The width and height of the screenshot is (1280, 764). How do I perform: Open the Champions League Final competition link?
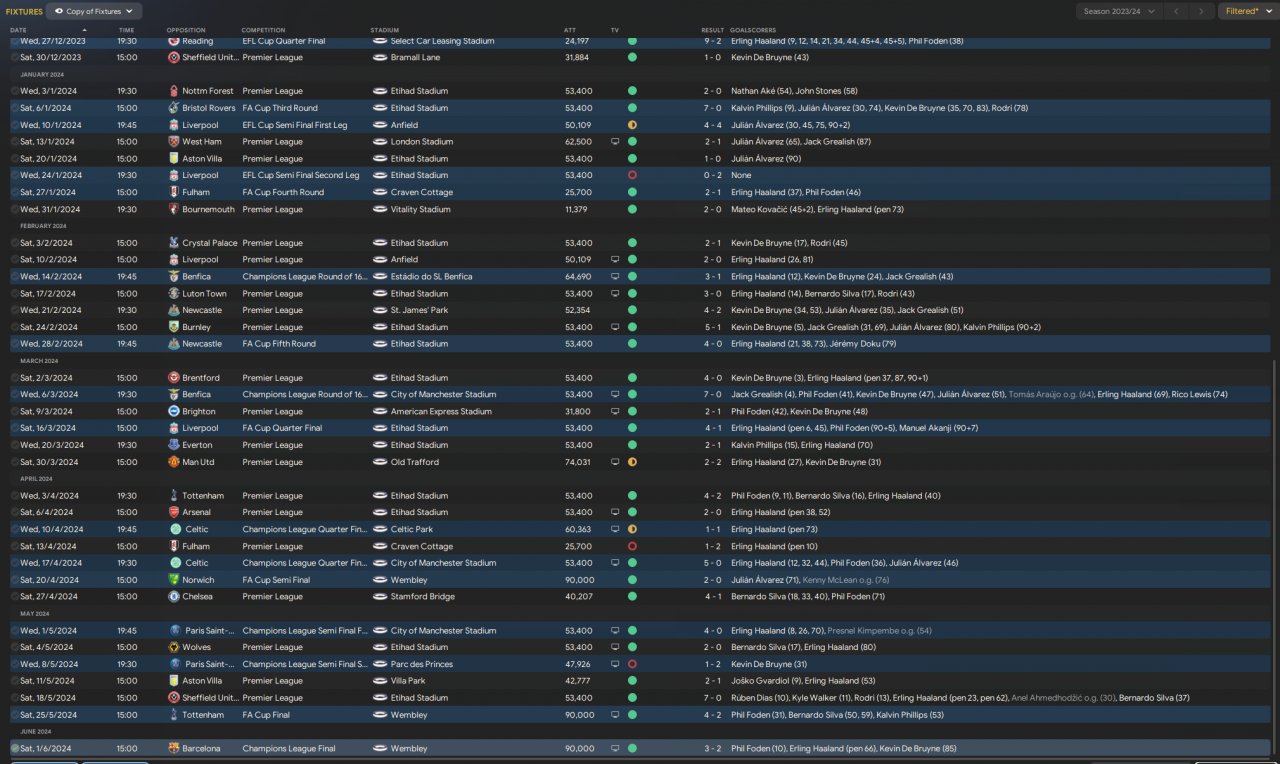(x=287, y=748)
